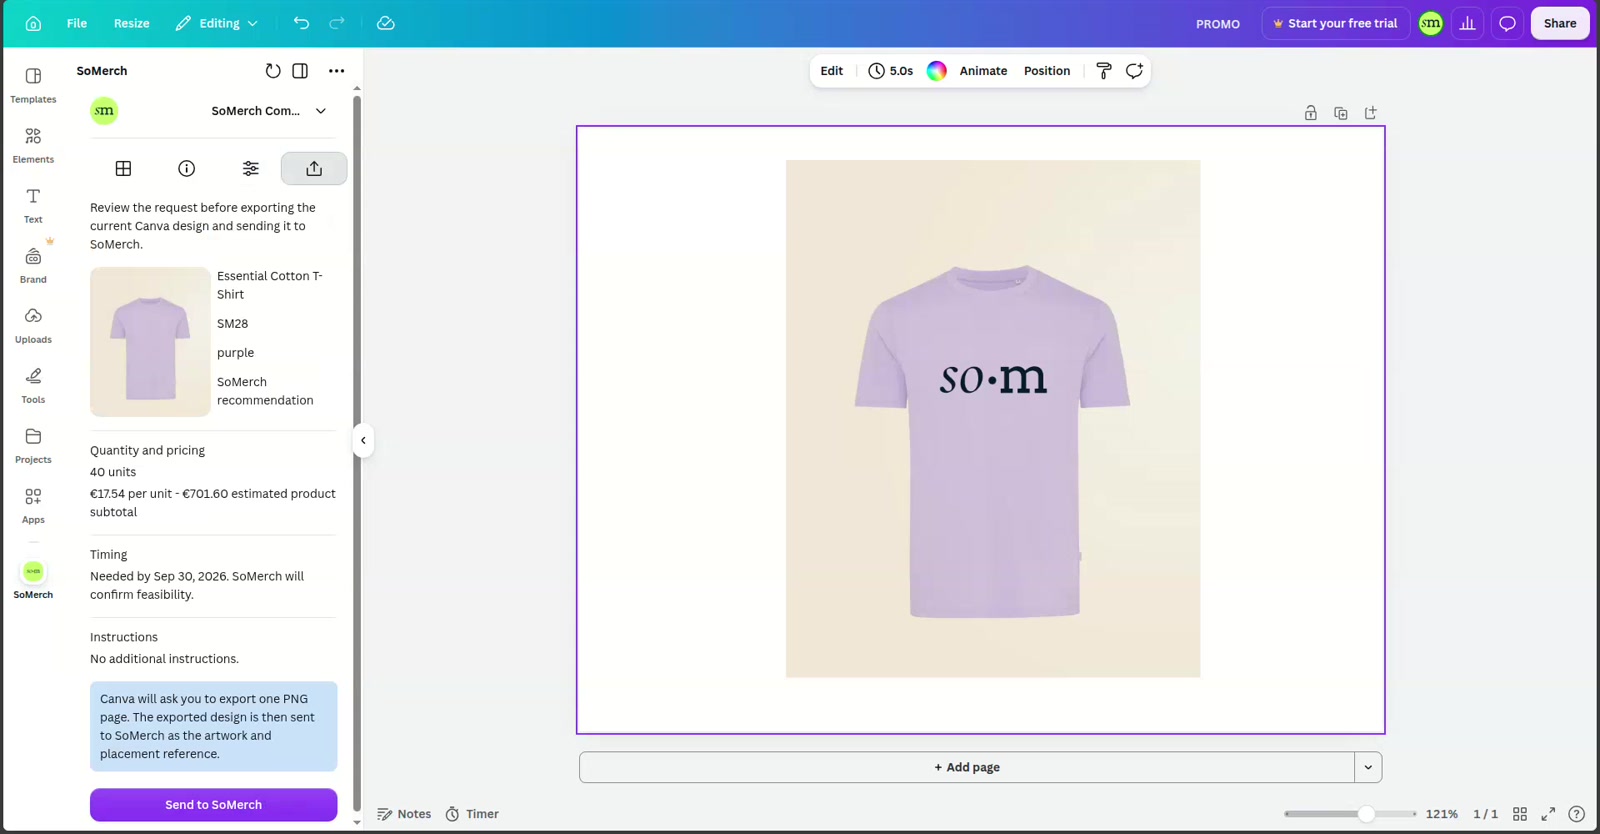Select the copy style paint roller
The height and width of the screenshot is (834, 1600).
click(1104, 71)
